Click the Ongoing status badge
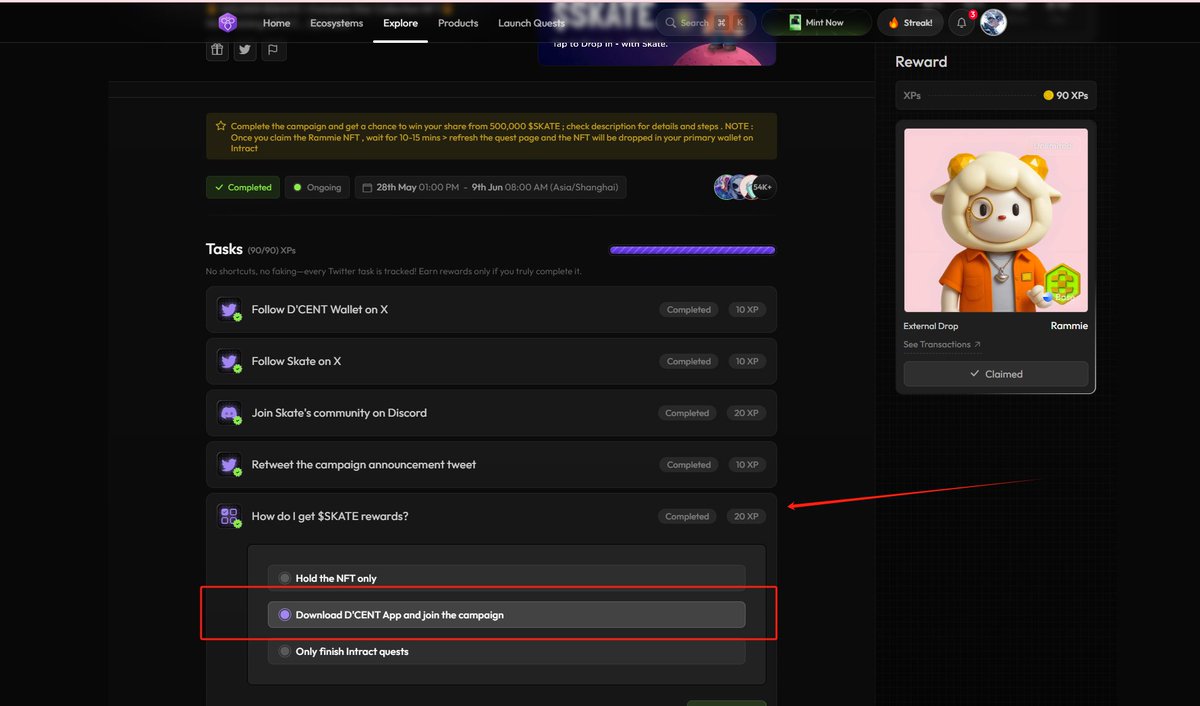This screenshot has height=706, width=1200. (317, 187)
